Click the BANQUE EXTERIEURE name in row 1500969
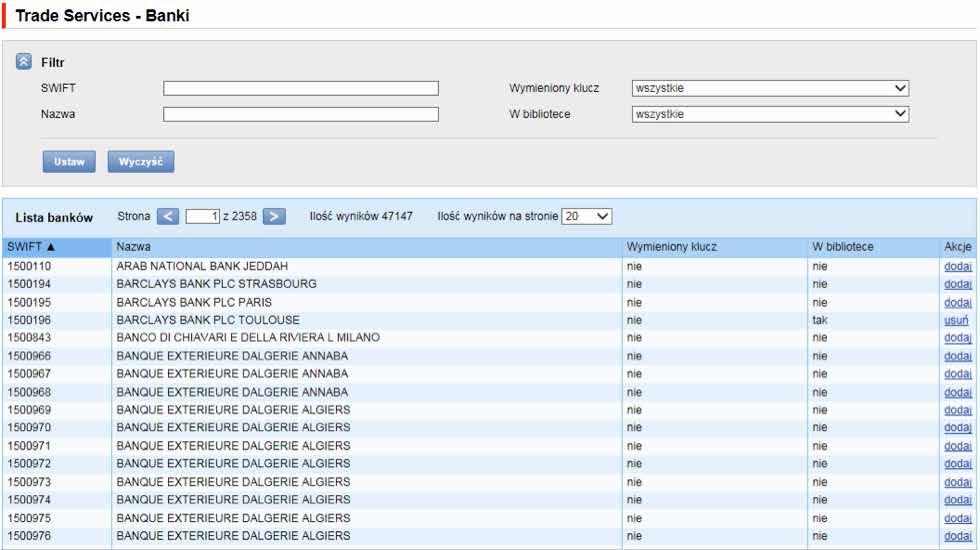Screen dimensions: 980x550 pos(233,410)
